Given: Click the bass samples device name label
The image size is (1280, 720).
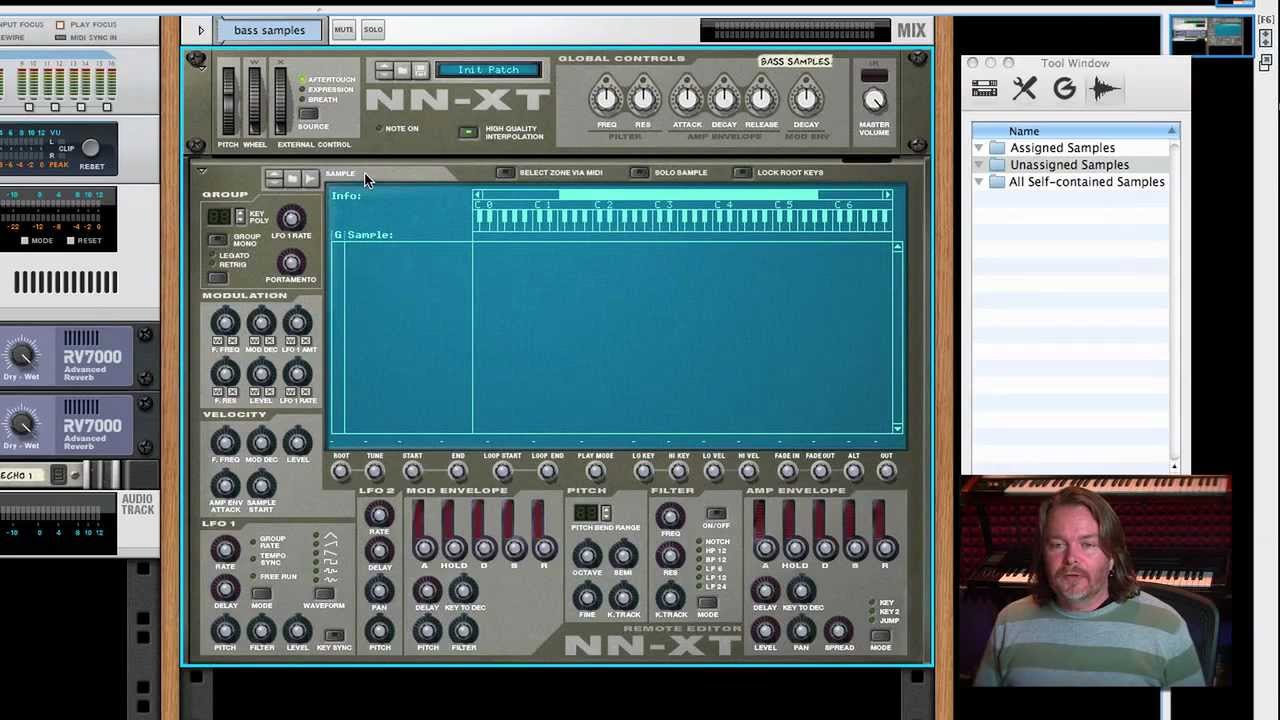Looking at the screenshot, I should pos(270,31).
